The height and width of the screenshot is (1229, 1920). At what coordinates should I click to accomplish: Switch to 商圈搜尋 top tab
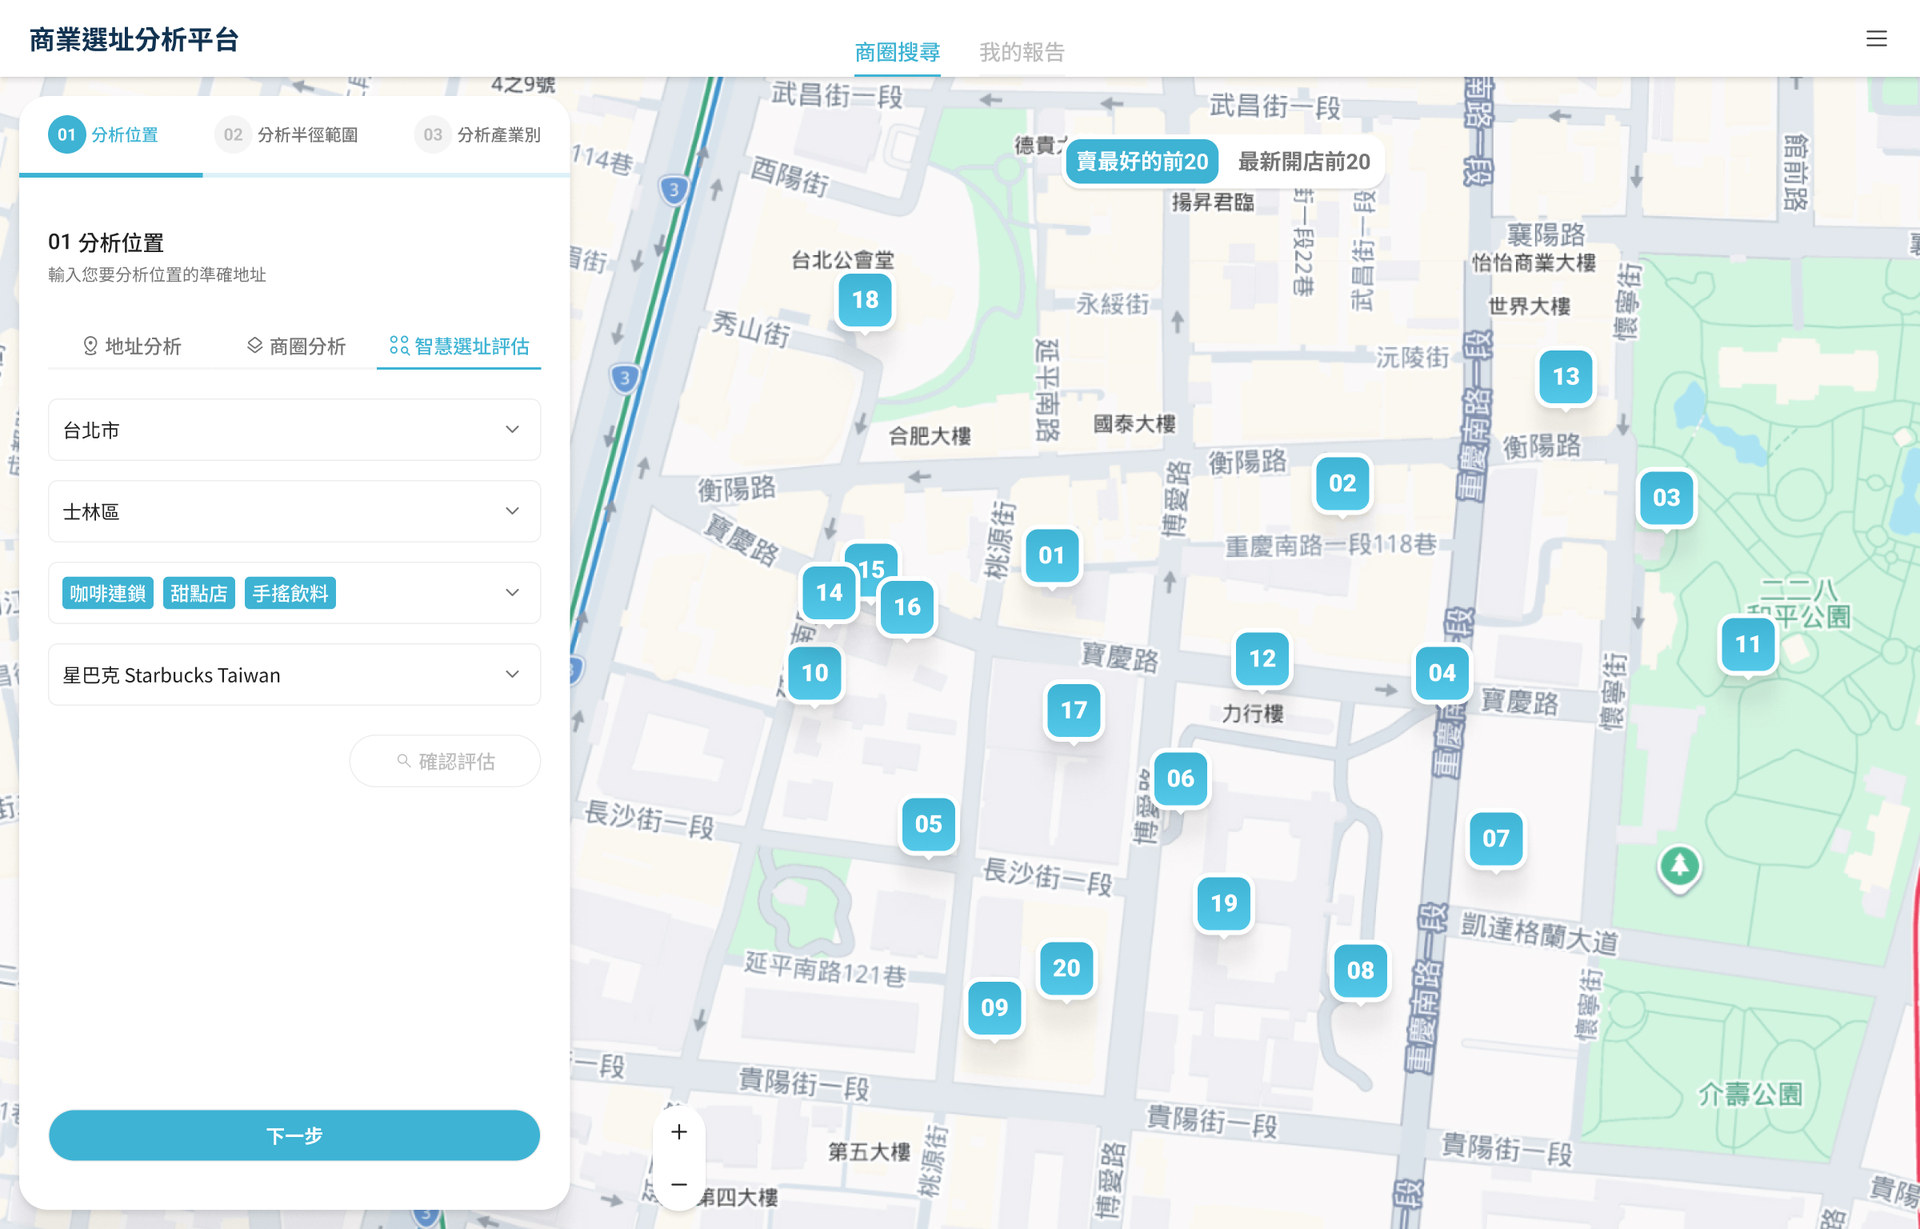click(897, 52)
